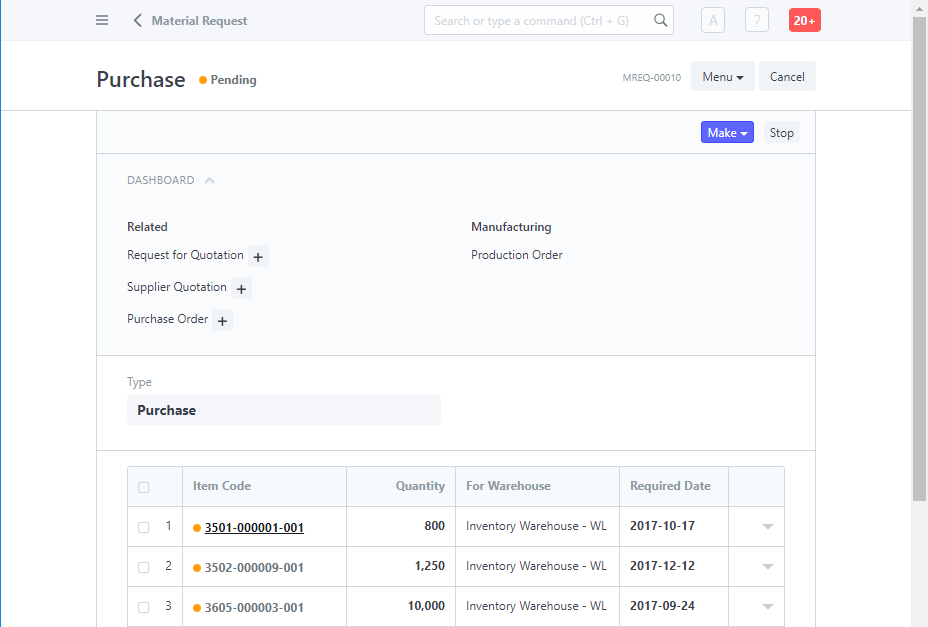Click the Item Code column header
Viewport: 928px width, 627px height.
pos(222,486)
